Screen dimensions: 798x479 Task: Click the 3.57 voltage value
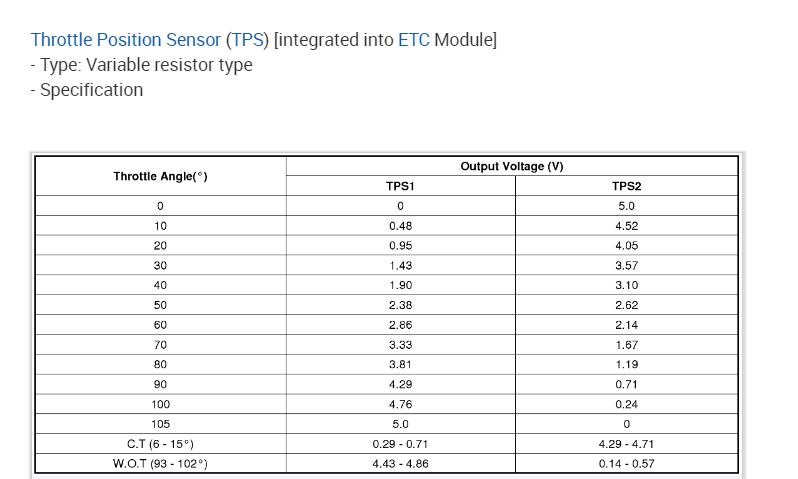626,266
